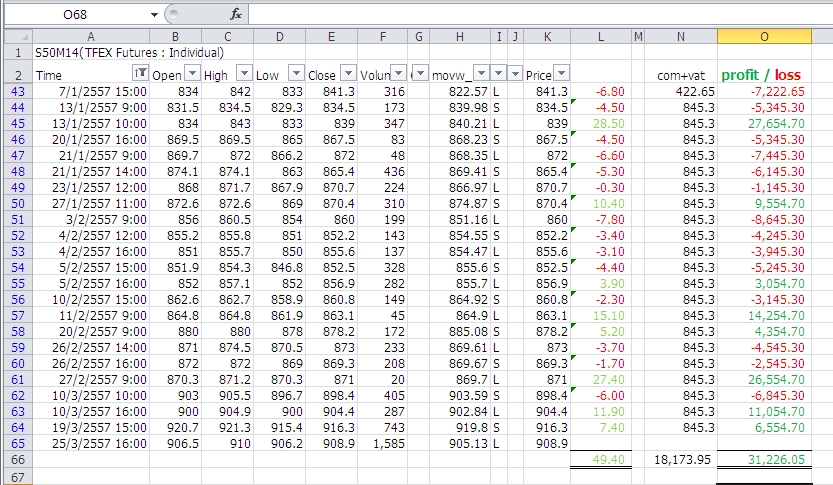Viewport: 833px width, 485px height.
Task: Select highlighted column O header
Action: coord(764,37)
